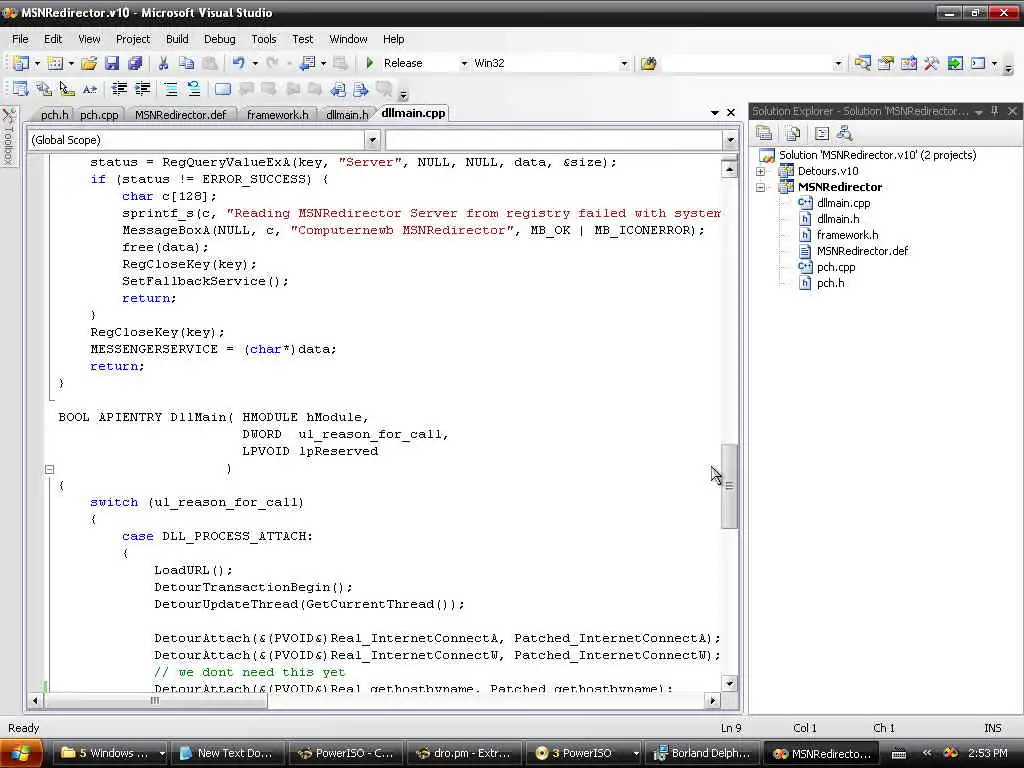
Task: Open the Properties Window toolbar icon
Action: [x=886, y=63]
